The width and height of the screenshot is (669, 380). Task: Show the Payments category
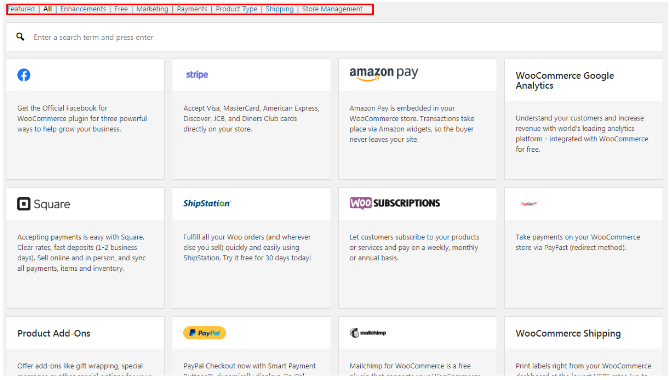(192, 9)
